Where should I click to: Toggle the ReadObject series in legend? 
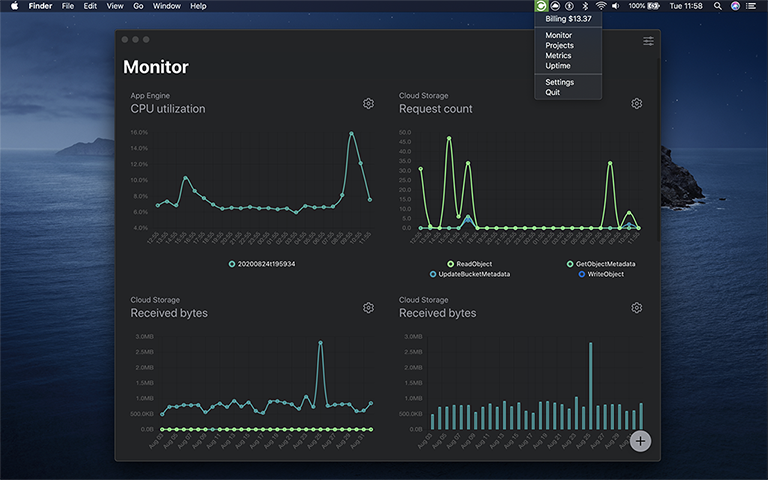(470, 264)
